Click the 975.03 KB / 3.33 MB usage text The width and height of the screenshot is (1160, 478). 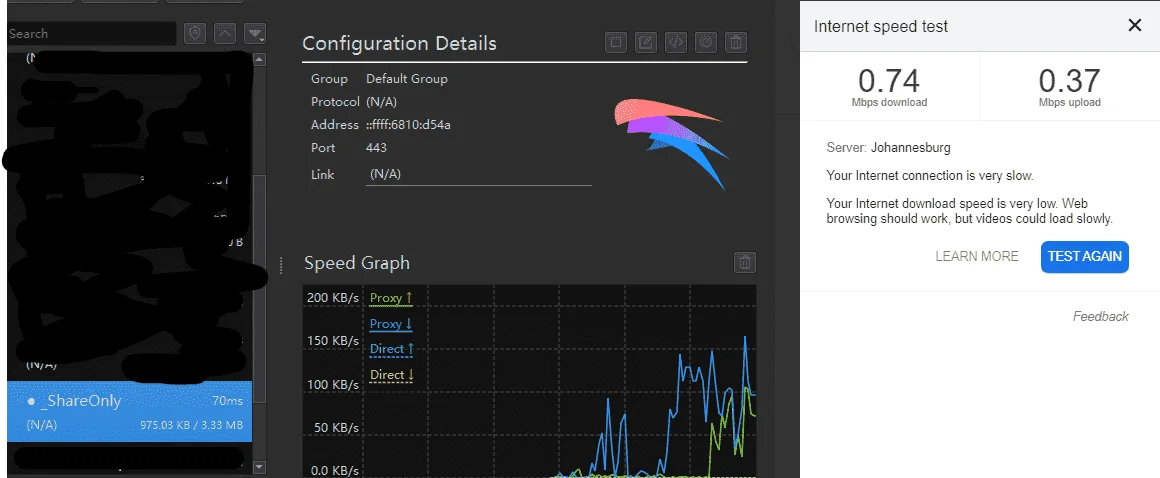(192, 425)
